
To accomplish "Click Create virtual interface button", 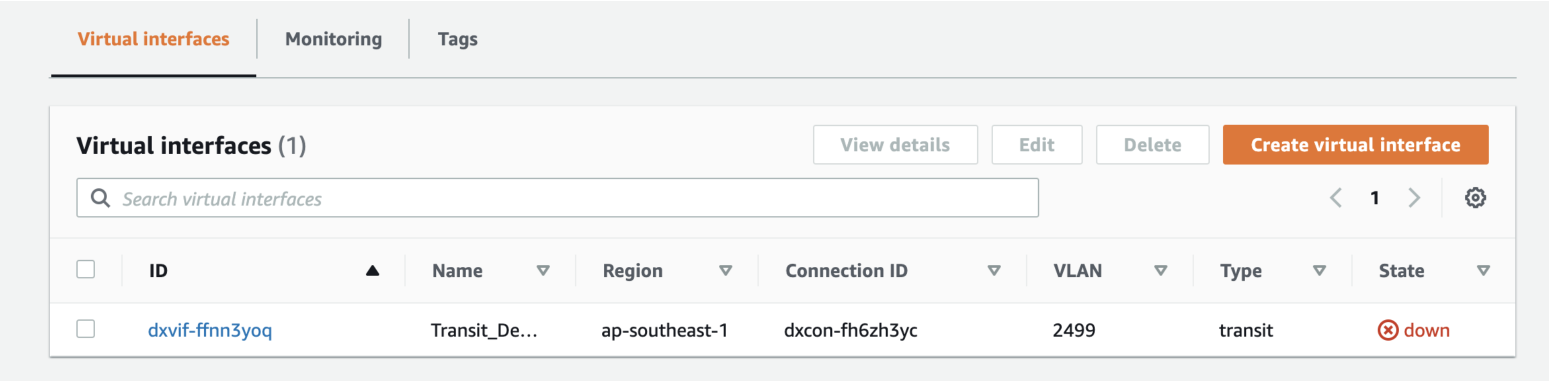I will (x=1355, y=145).
